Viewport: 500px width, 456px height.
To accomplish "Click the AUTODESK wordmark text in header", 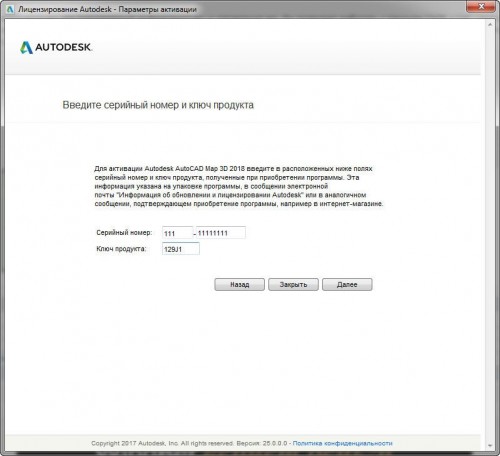I will pyautogui.click(x=63, y=47).
